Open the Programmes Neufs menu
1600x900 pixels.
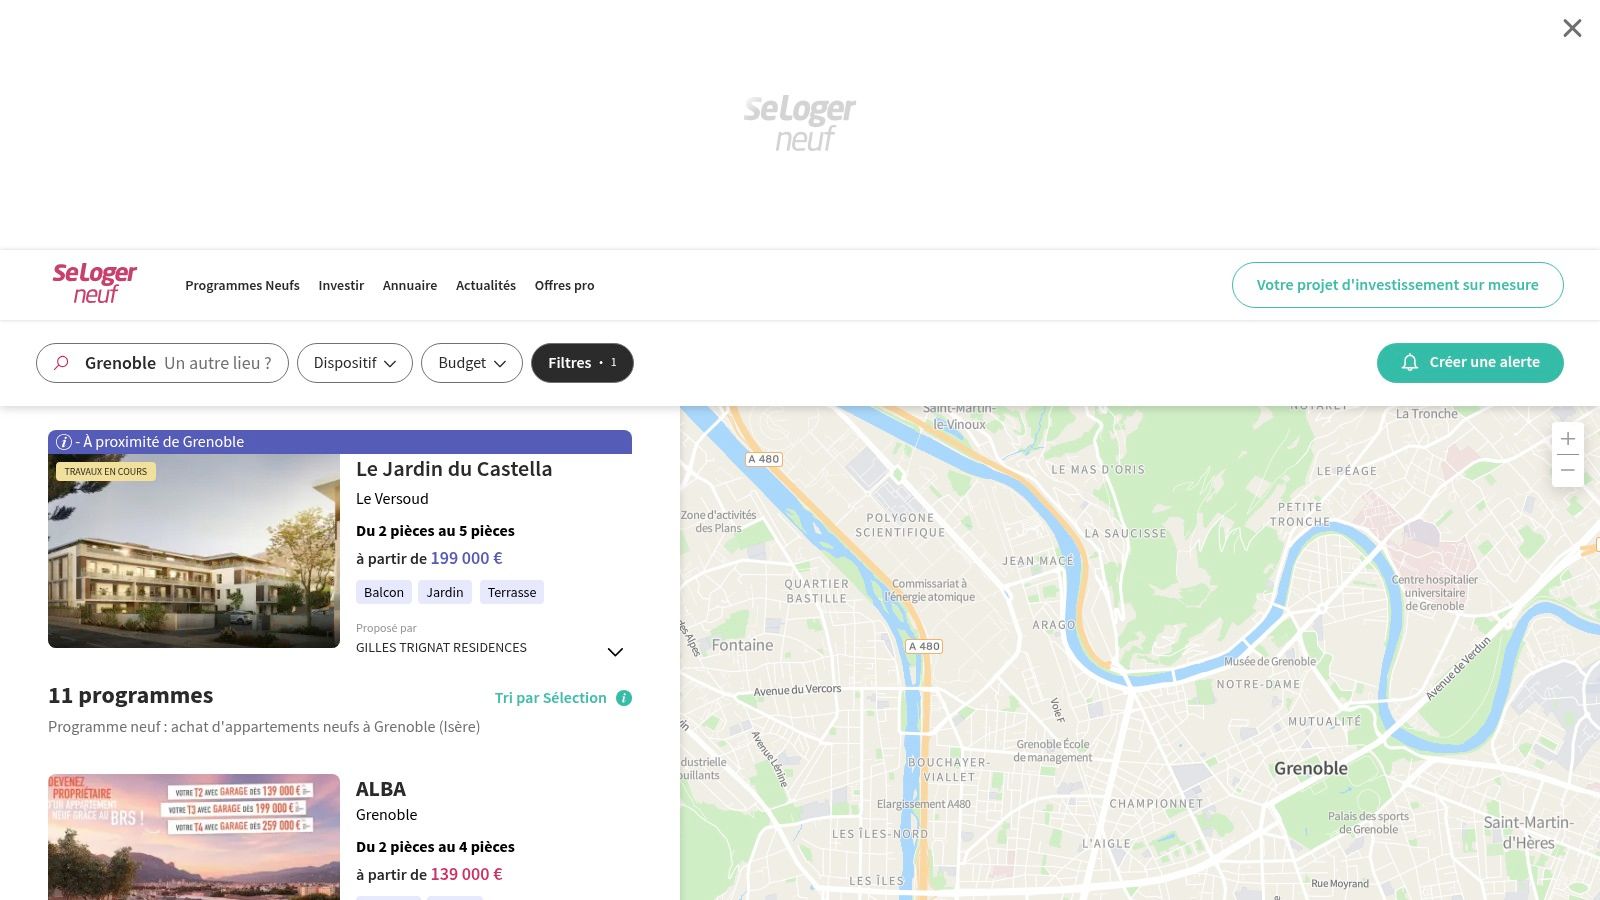242,285
